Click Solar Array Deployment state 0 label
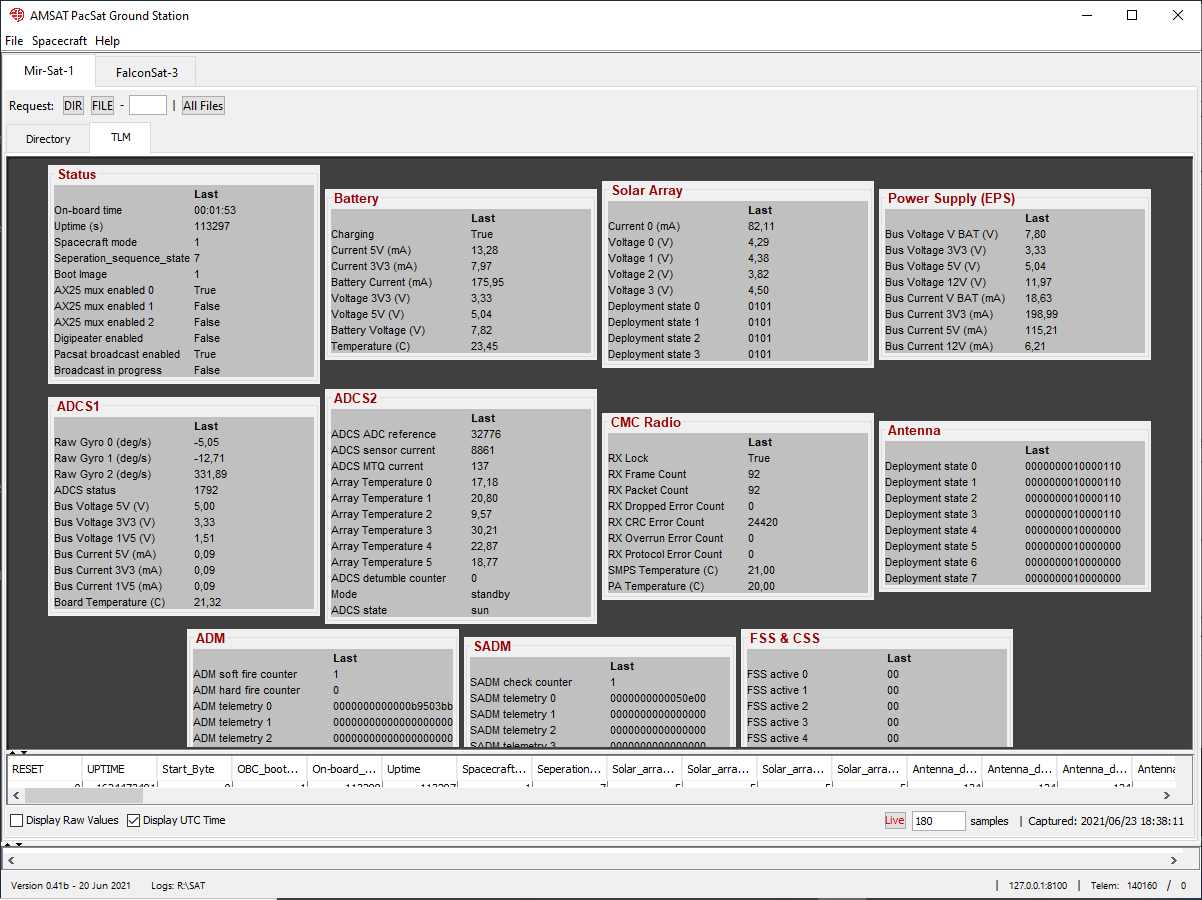Image resolution: width=1202 pixels, height=900 pixels. click(654, 306)
